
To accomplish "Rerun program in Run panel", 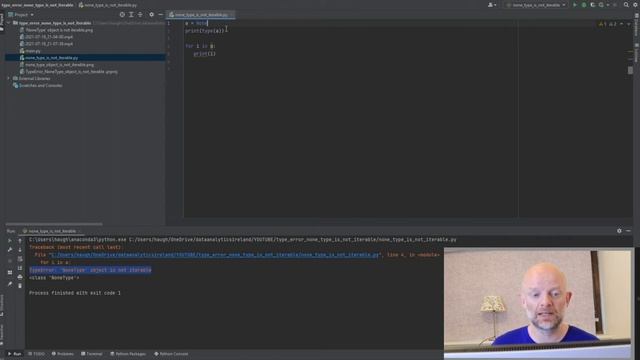I will coord(10,241).
